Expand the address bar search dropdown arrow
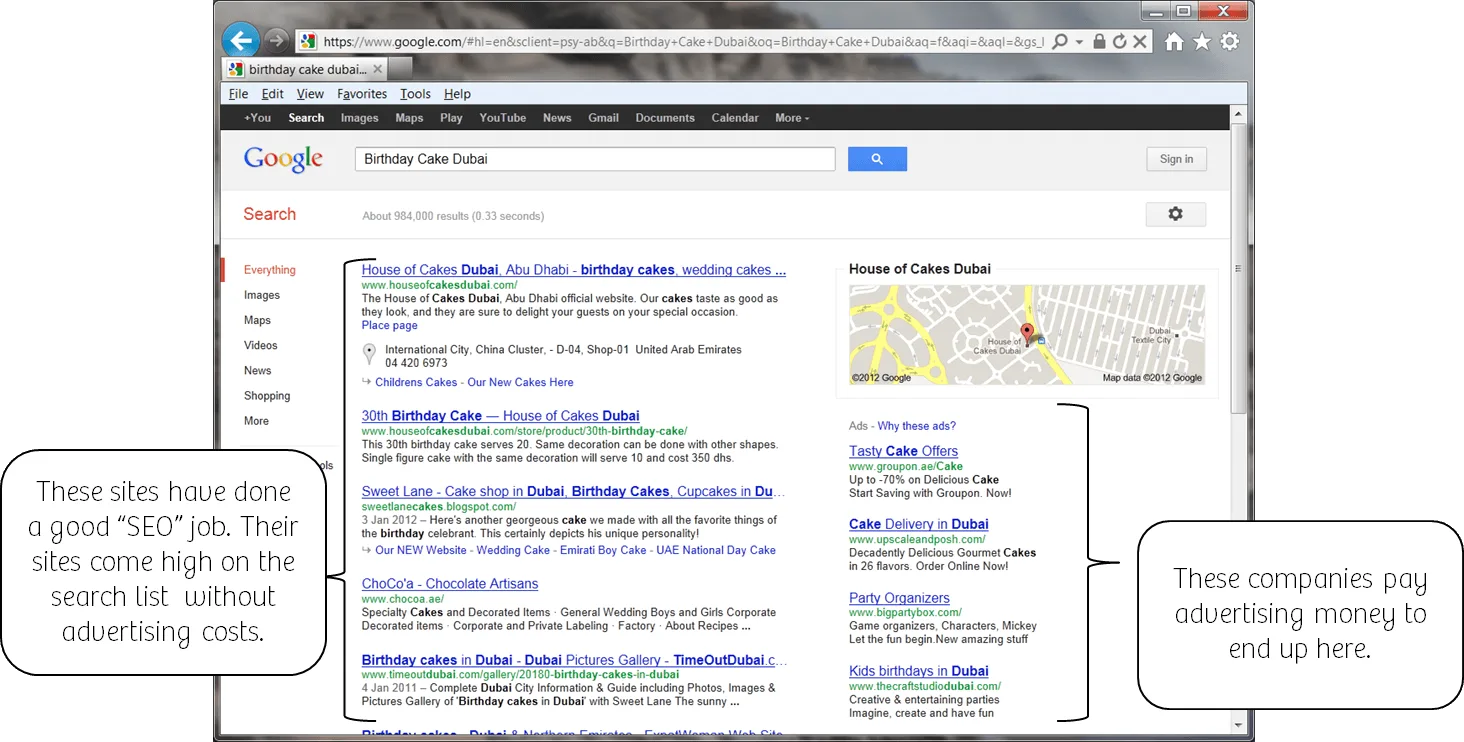This screenshot has height=742, width=1464. point(1079,42)
